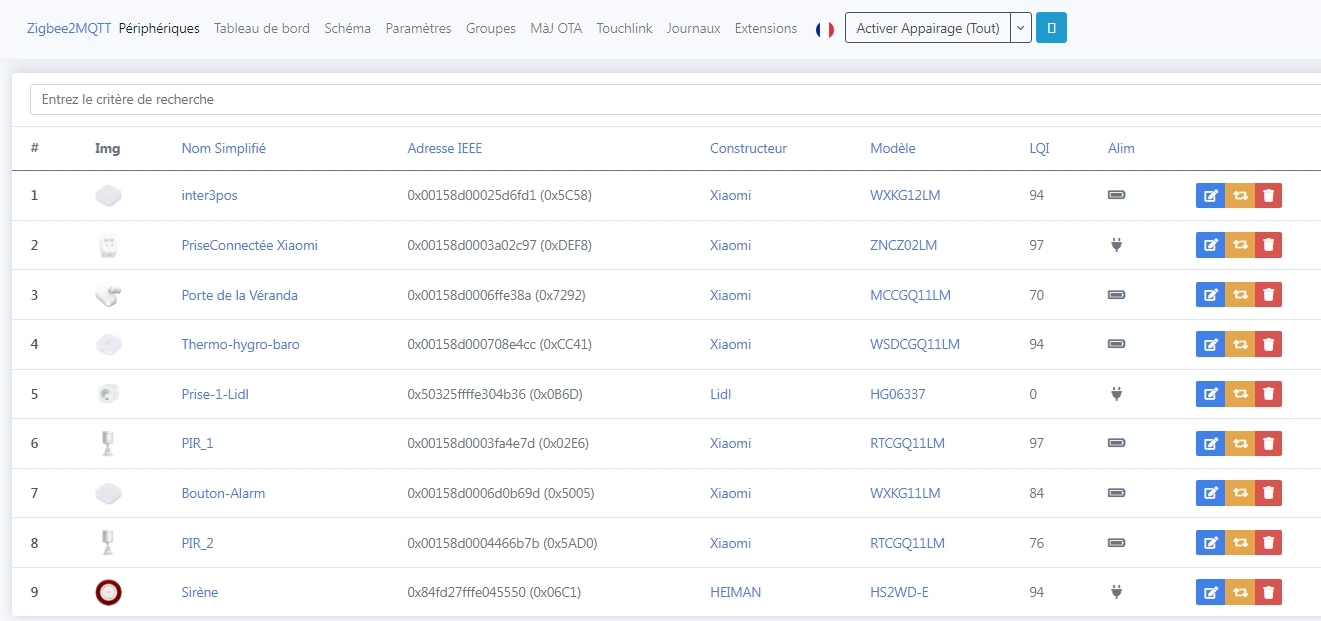Click the orange reconfigure icon for Prise-1-Lidl
1321x621 pixels.
click(x=1240, y=394)
